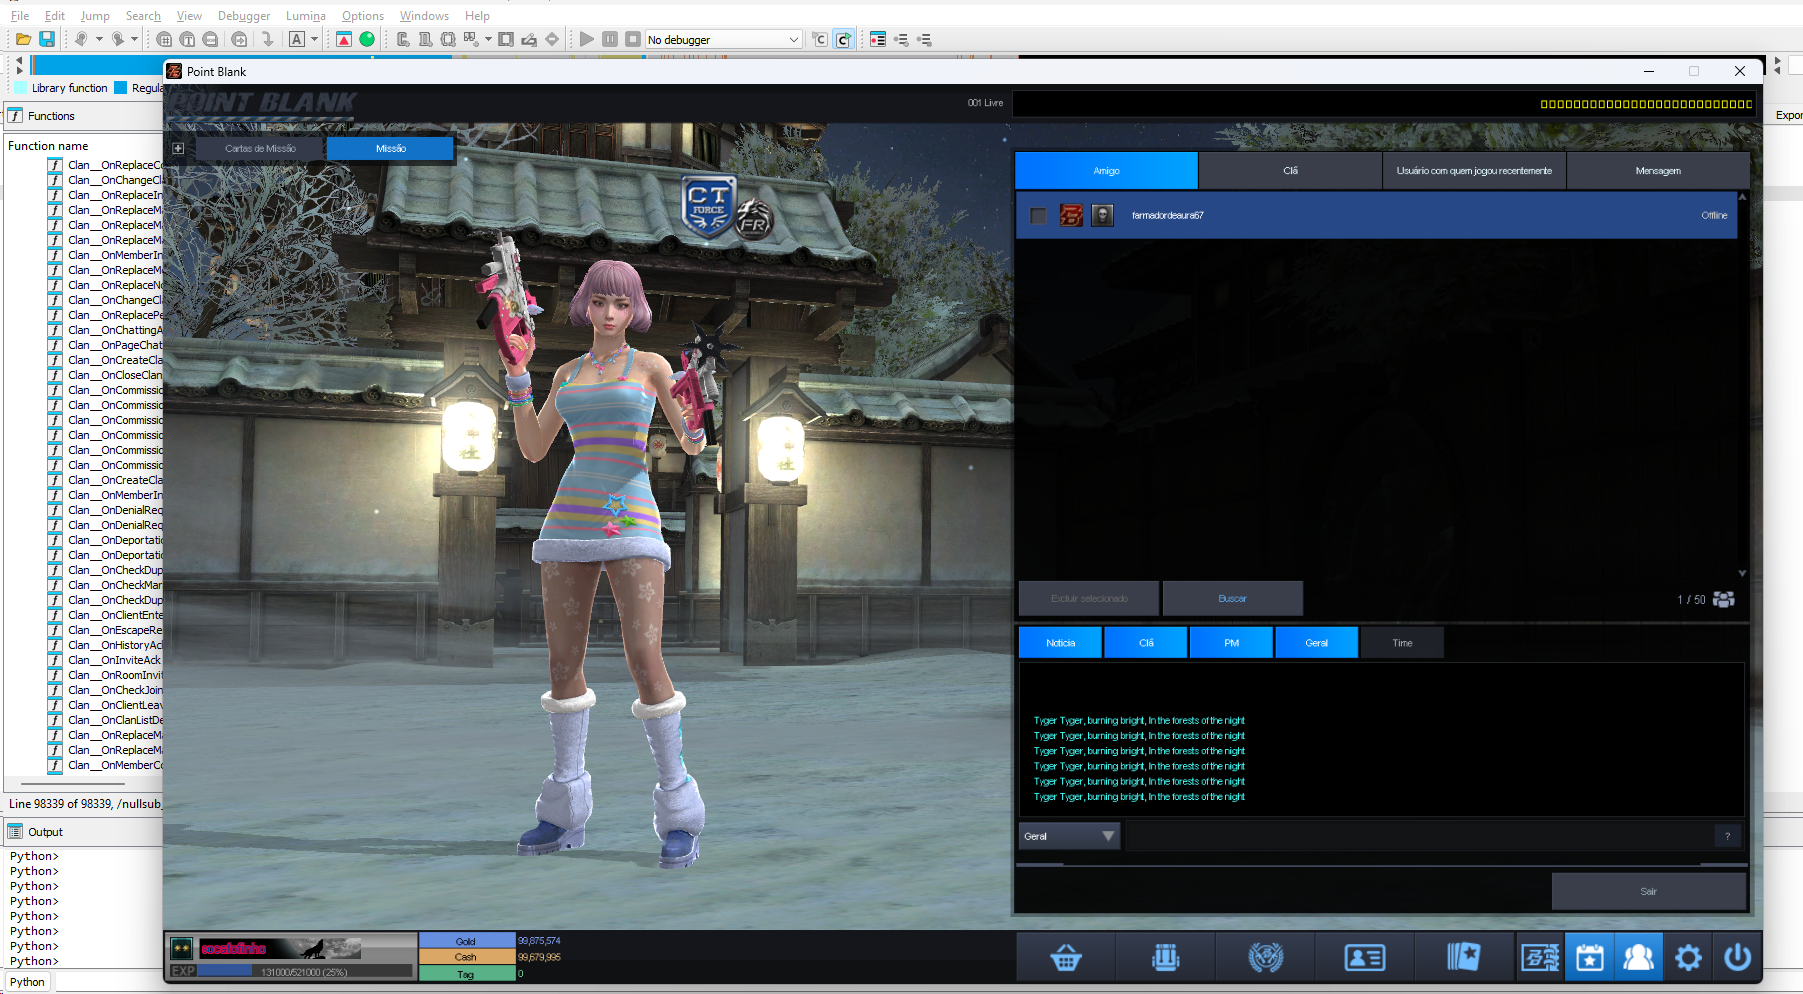Click the debugger stop icon
The image size is (1803, 994).
[633, 39]
